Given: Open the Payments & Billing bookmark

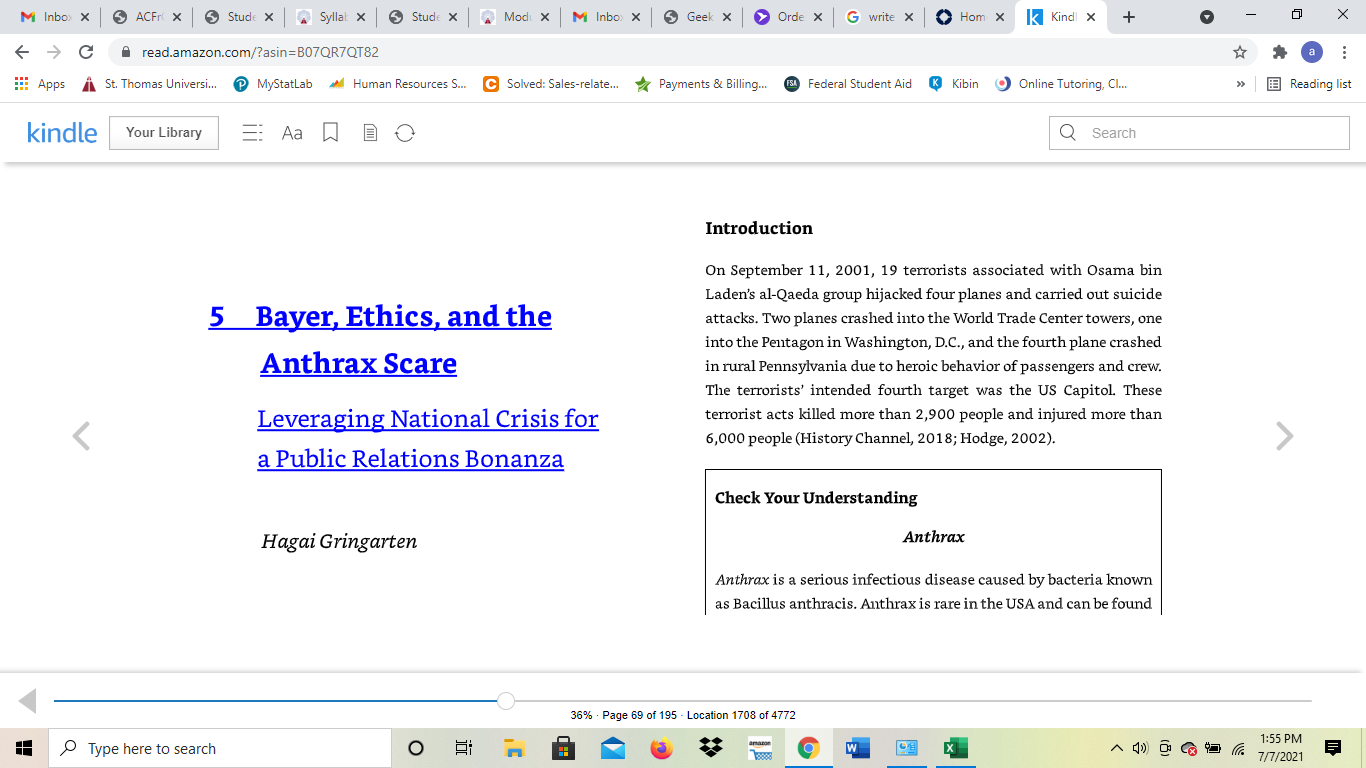Looking at the screenshot, I should point(701,84).
